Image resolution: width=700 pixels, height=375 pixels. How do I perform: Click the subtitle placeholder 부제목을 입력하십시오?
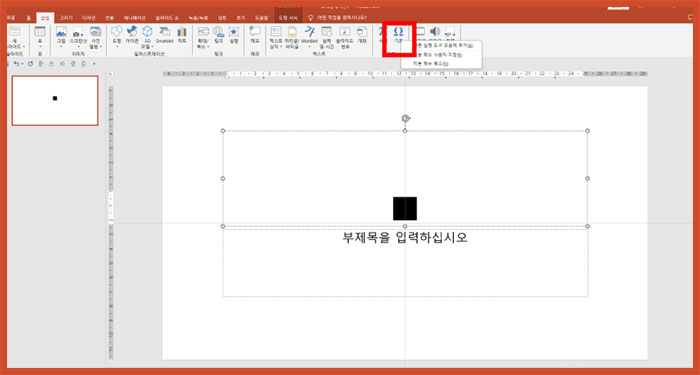(x=405, y=238)
